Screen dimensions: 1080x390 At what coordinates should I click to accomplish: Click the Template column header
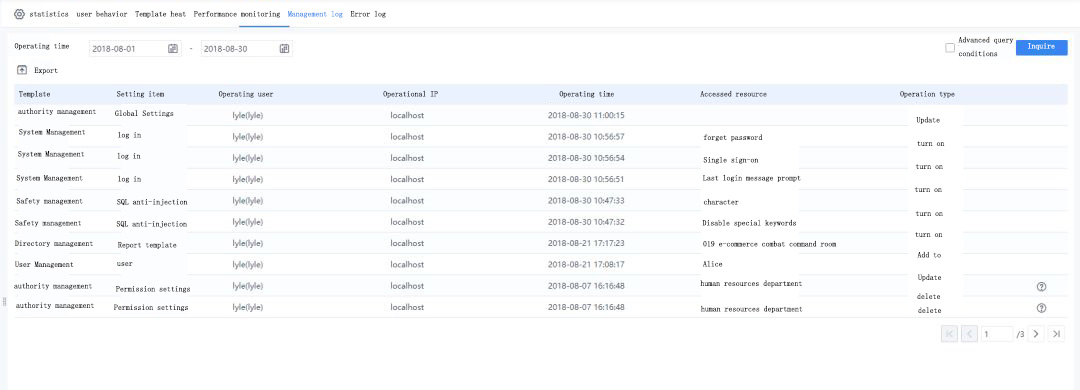[x=34, y=94]
